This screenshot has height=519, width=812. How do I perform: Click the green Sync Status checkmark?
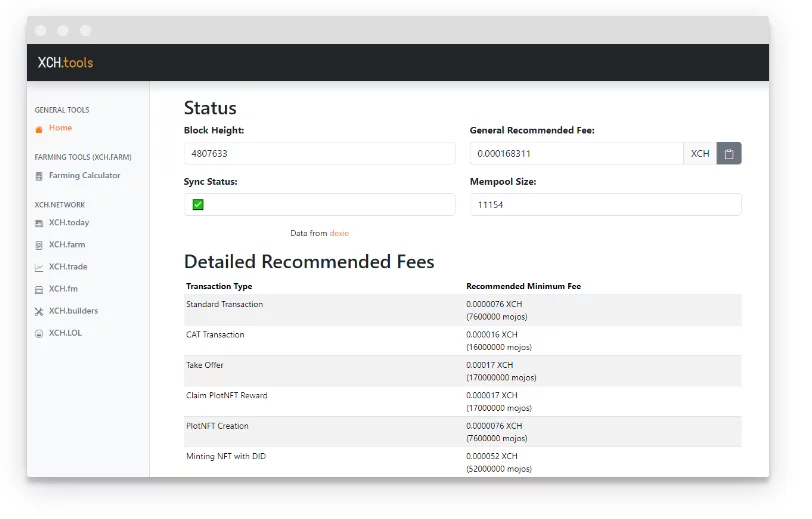pyautogui.click(x=198, y=205)
